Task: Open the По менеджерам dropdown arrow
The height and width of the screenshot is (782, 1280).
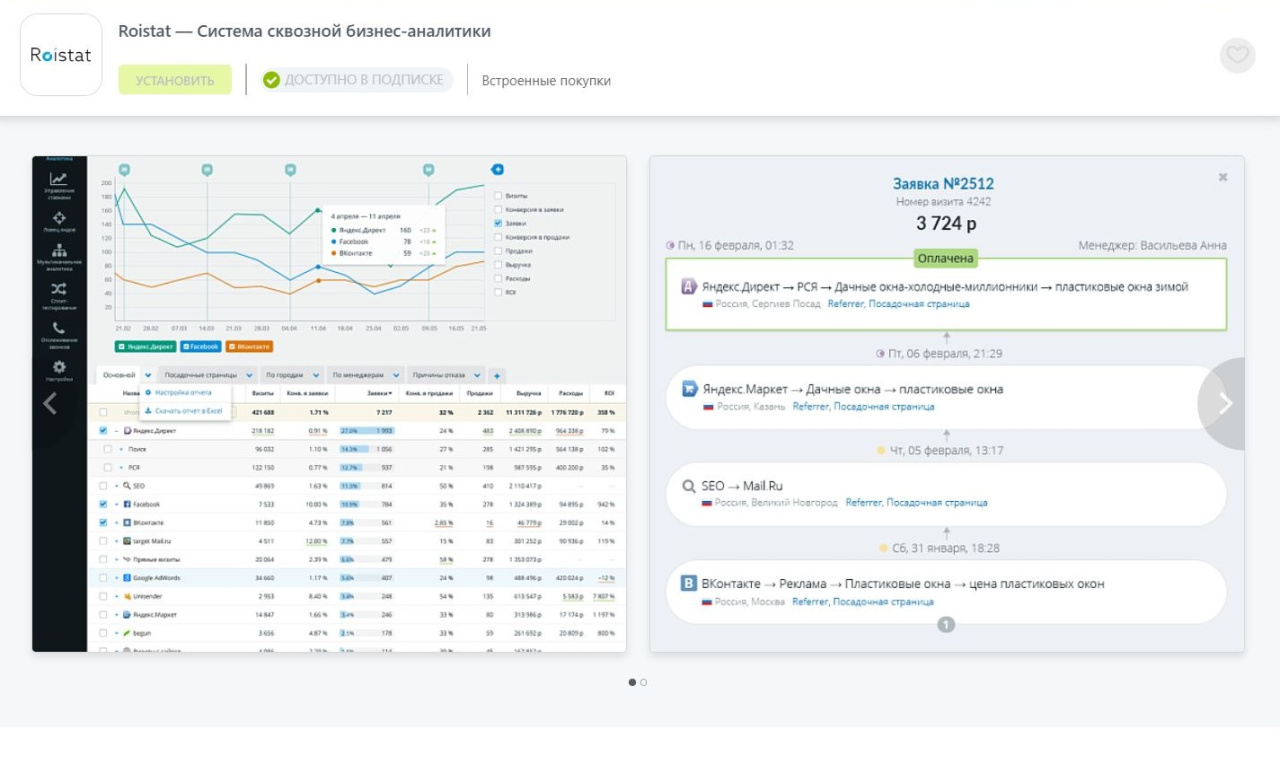Action: (x=396, y=375)
